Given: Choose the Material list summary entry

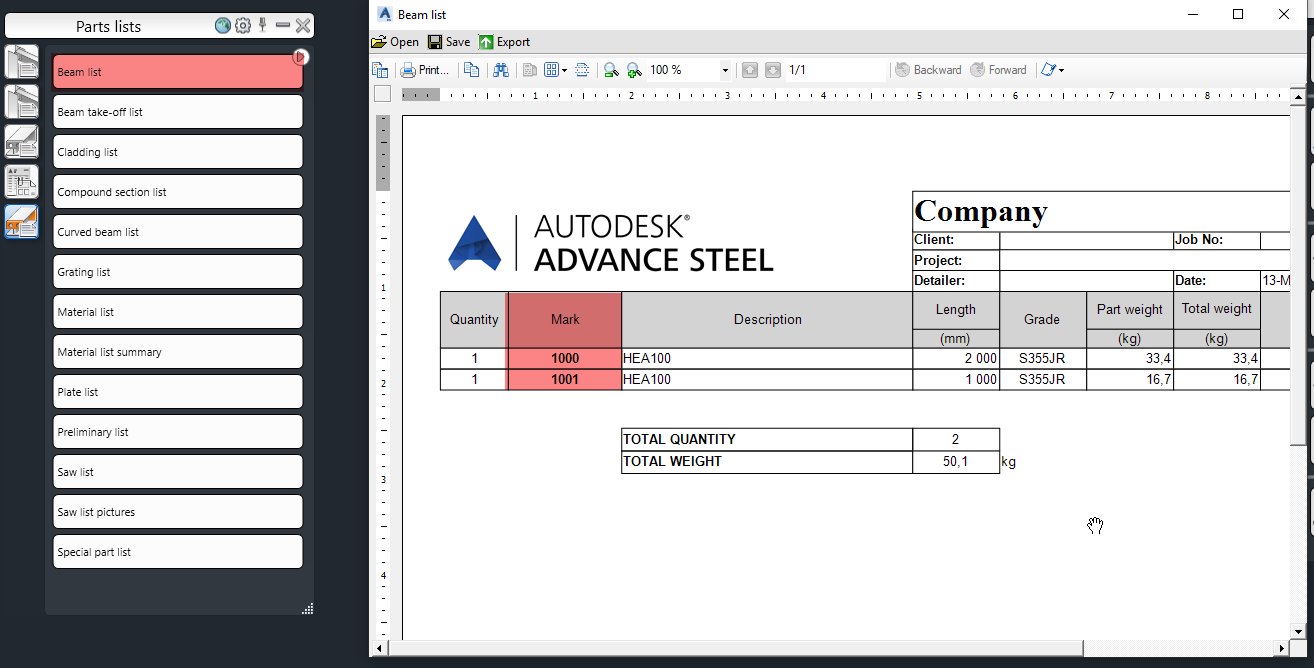Looking at the screenshot, I should (x=177, y=351).
